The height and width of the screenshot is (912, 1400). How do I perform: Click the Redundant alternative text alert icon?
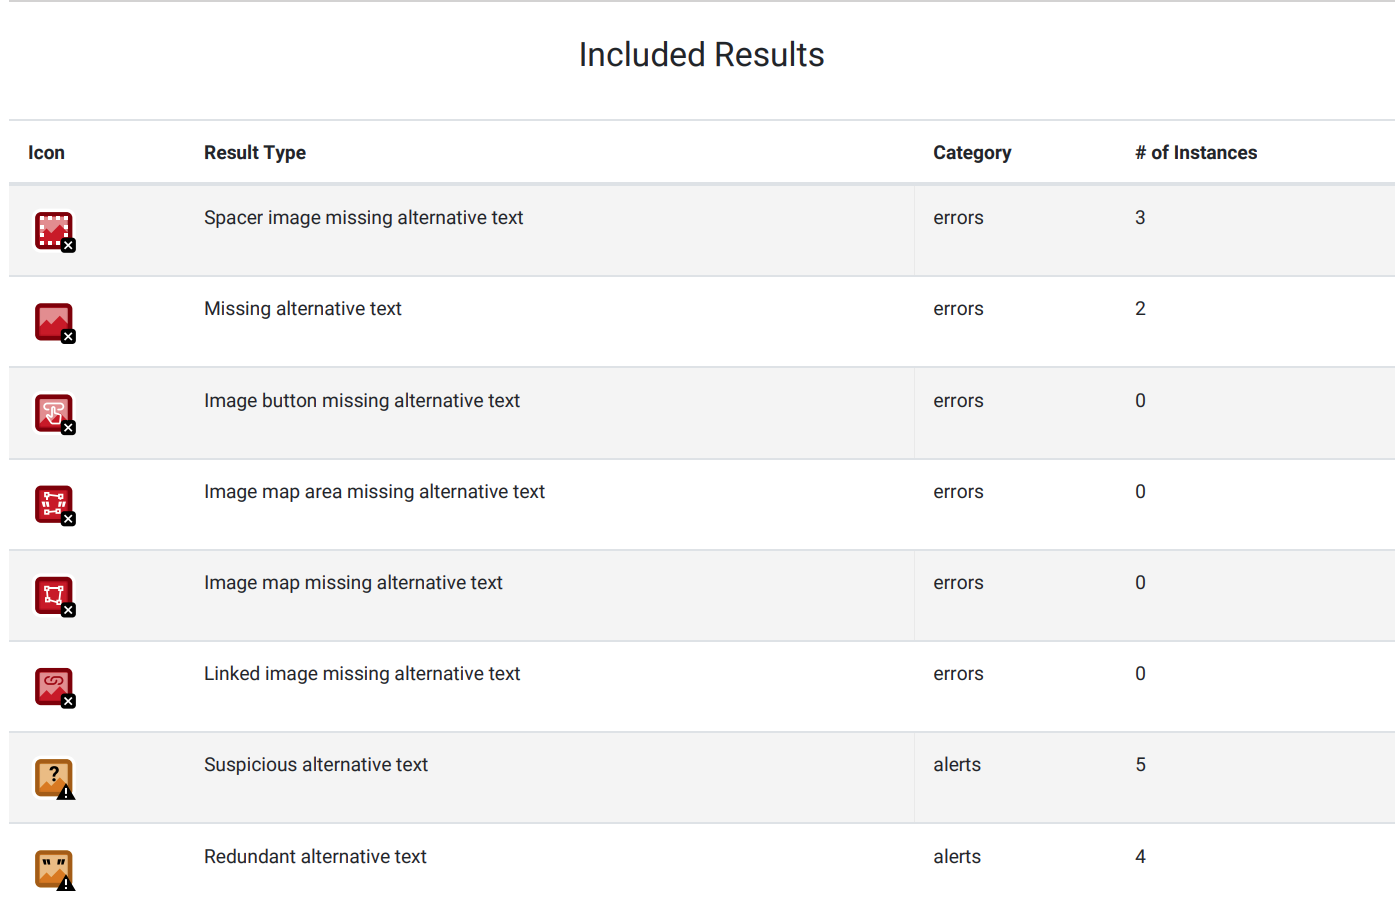[55, 870]
